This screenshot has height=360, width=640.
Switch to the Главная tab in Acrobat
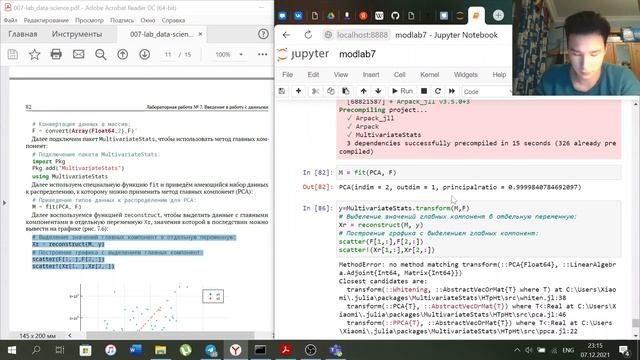point(23,34)
